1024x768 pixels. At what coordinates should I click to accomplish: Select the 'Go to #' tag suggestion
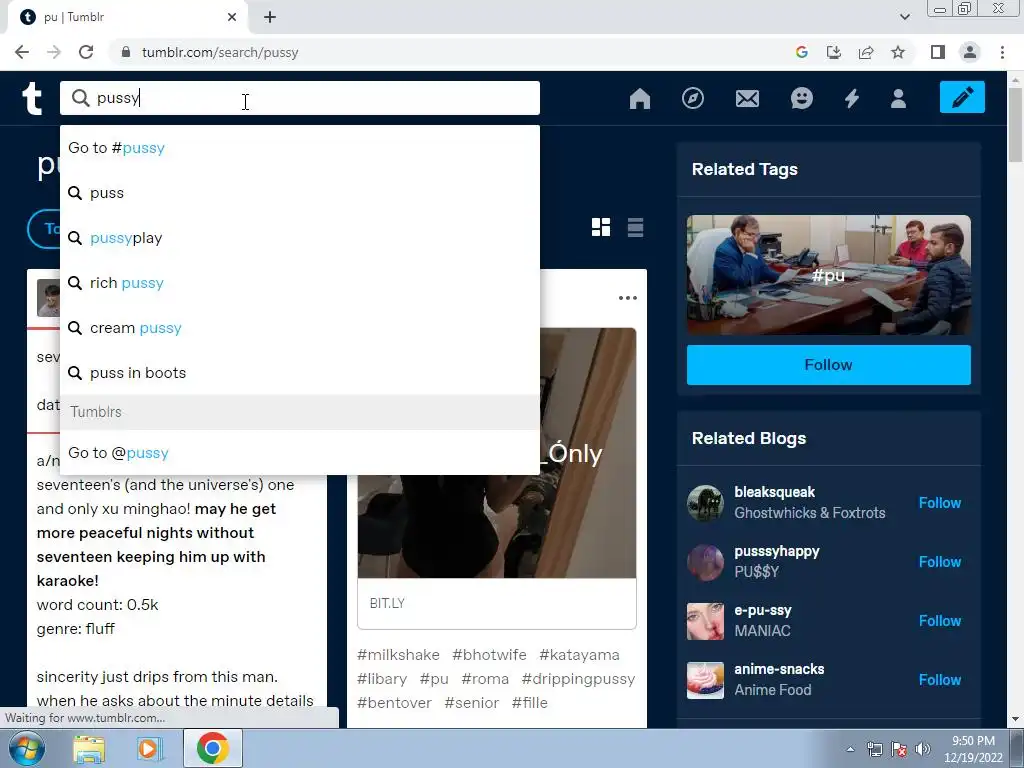tap(300, 148)
